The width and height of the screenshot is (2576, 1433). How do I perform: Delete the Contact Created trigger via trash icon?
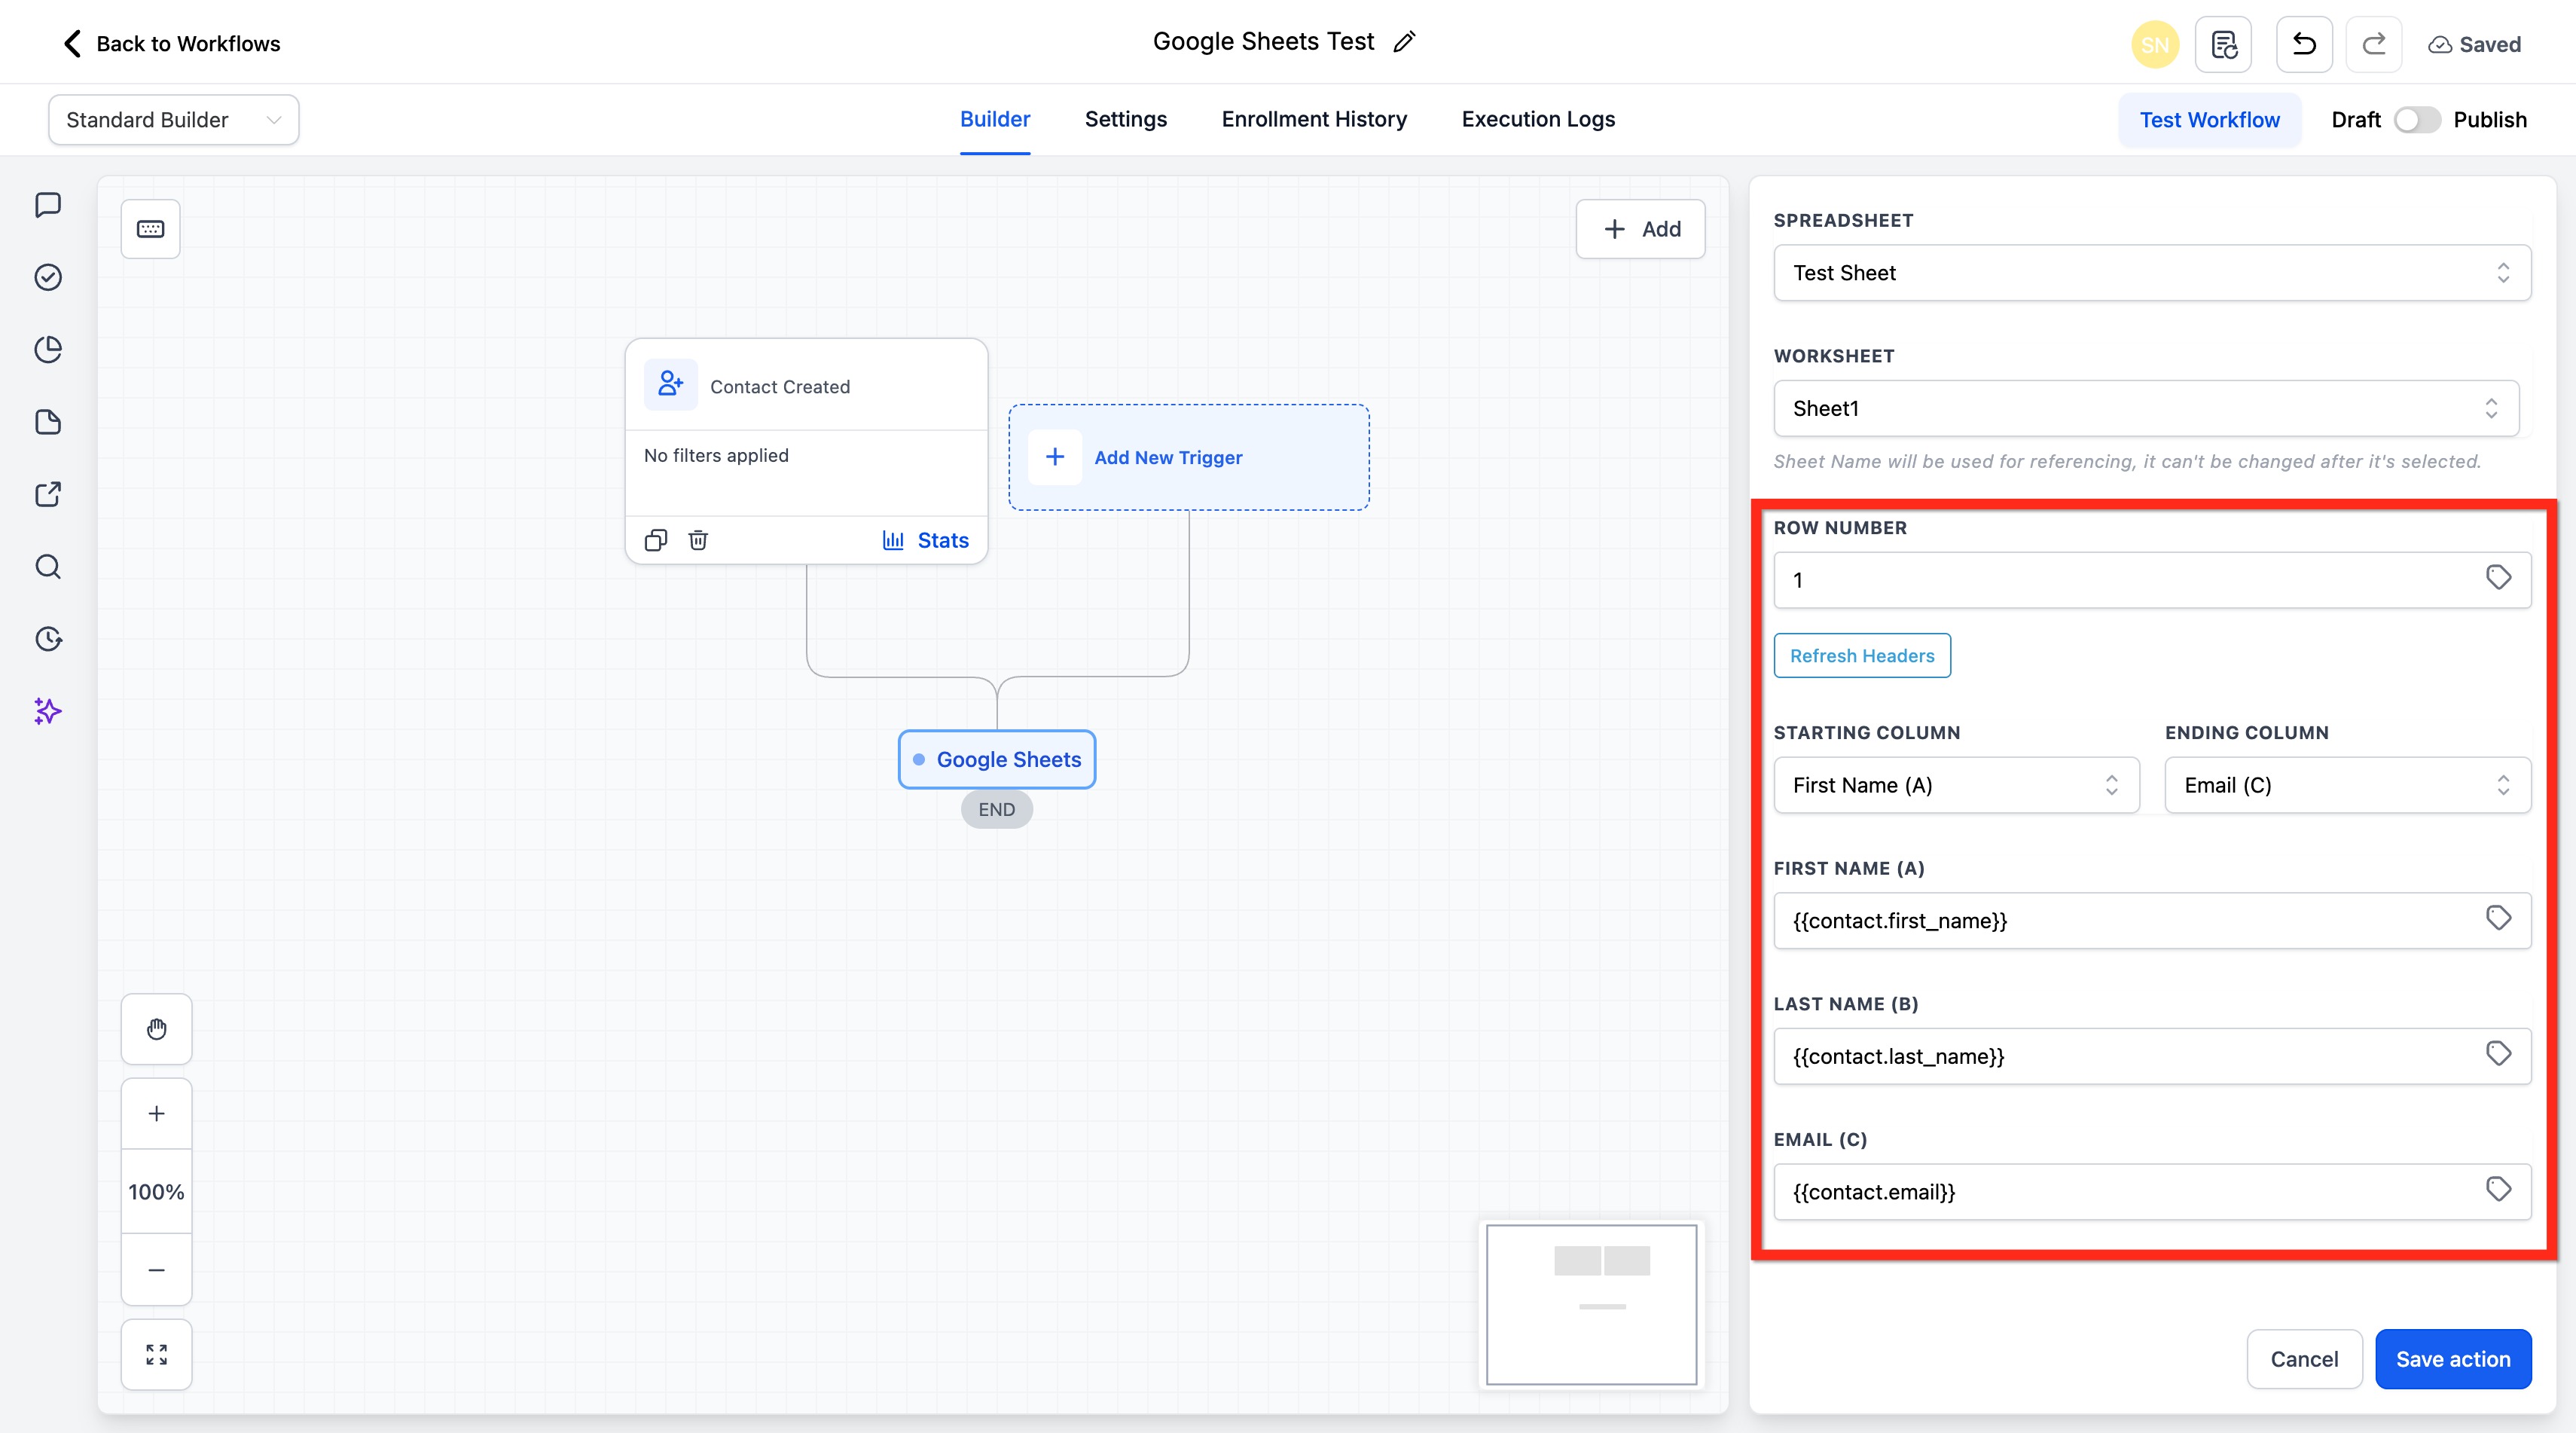698,540
